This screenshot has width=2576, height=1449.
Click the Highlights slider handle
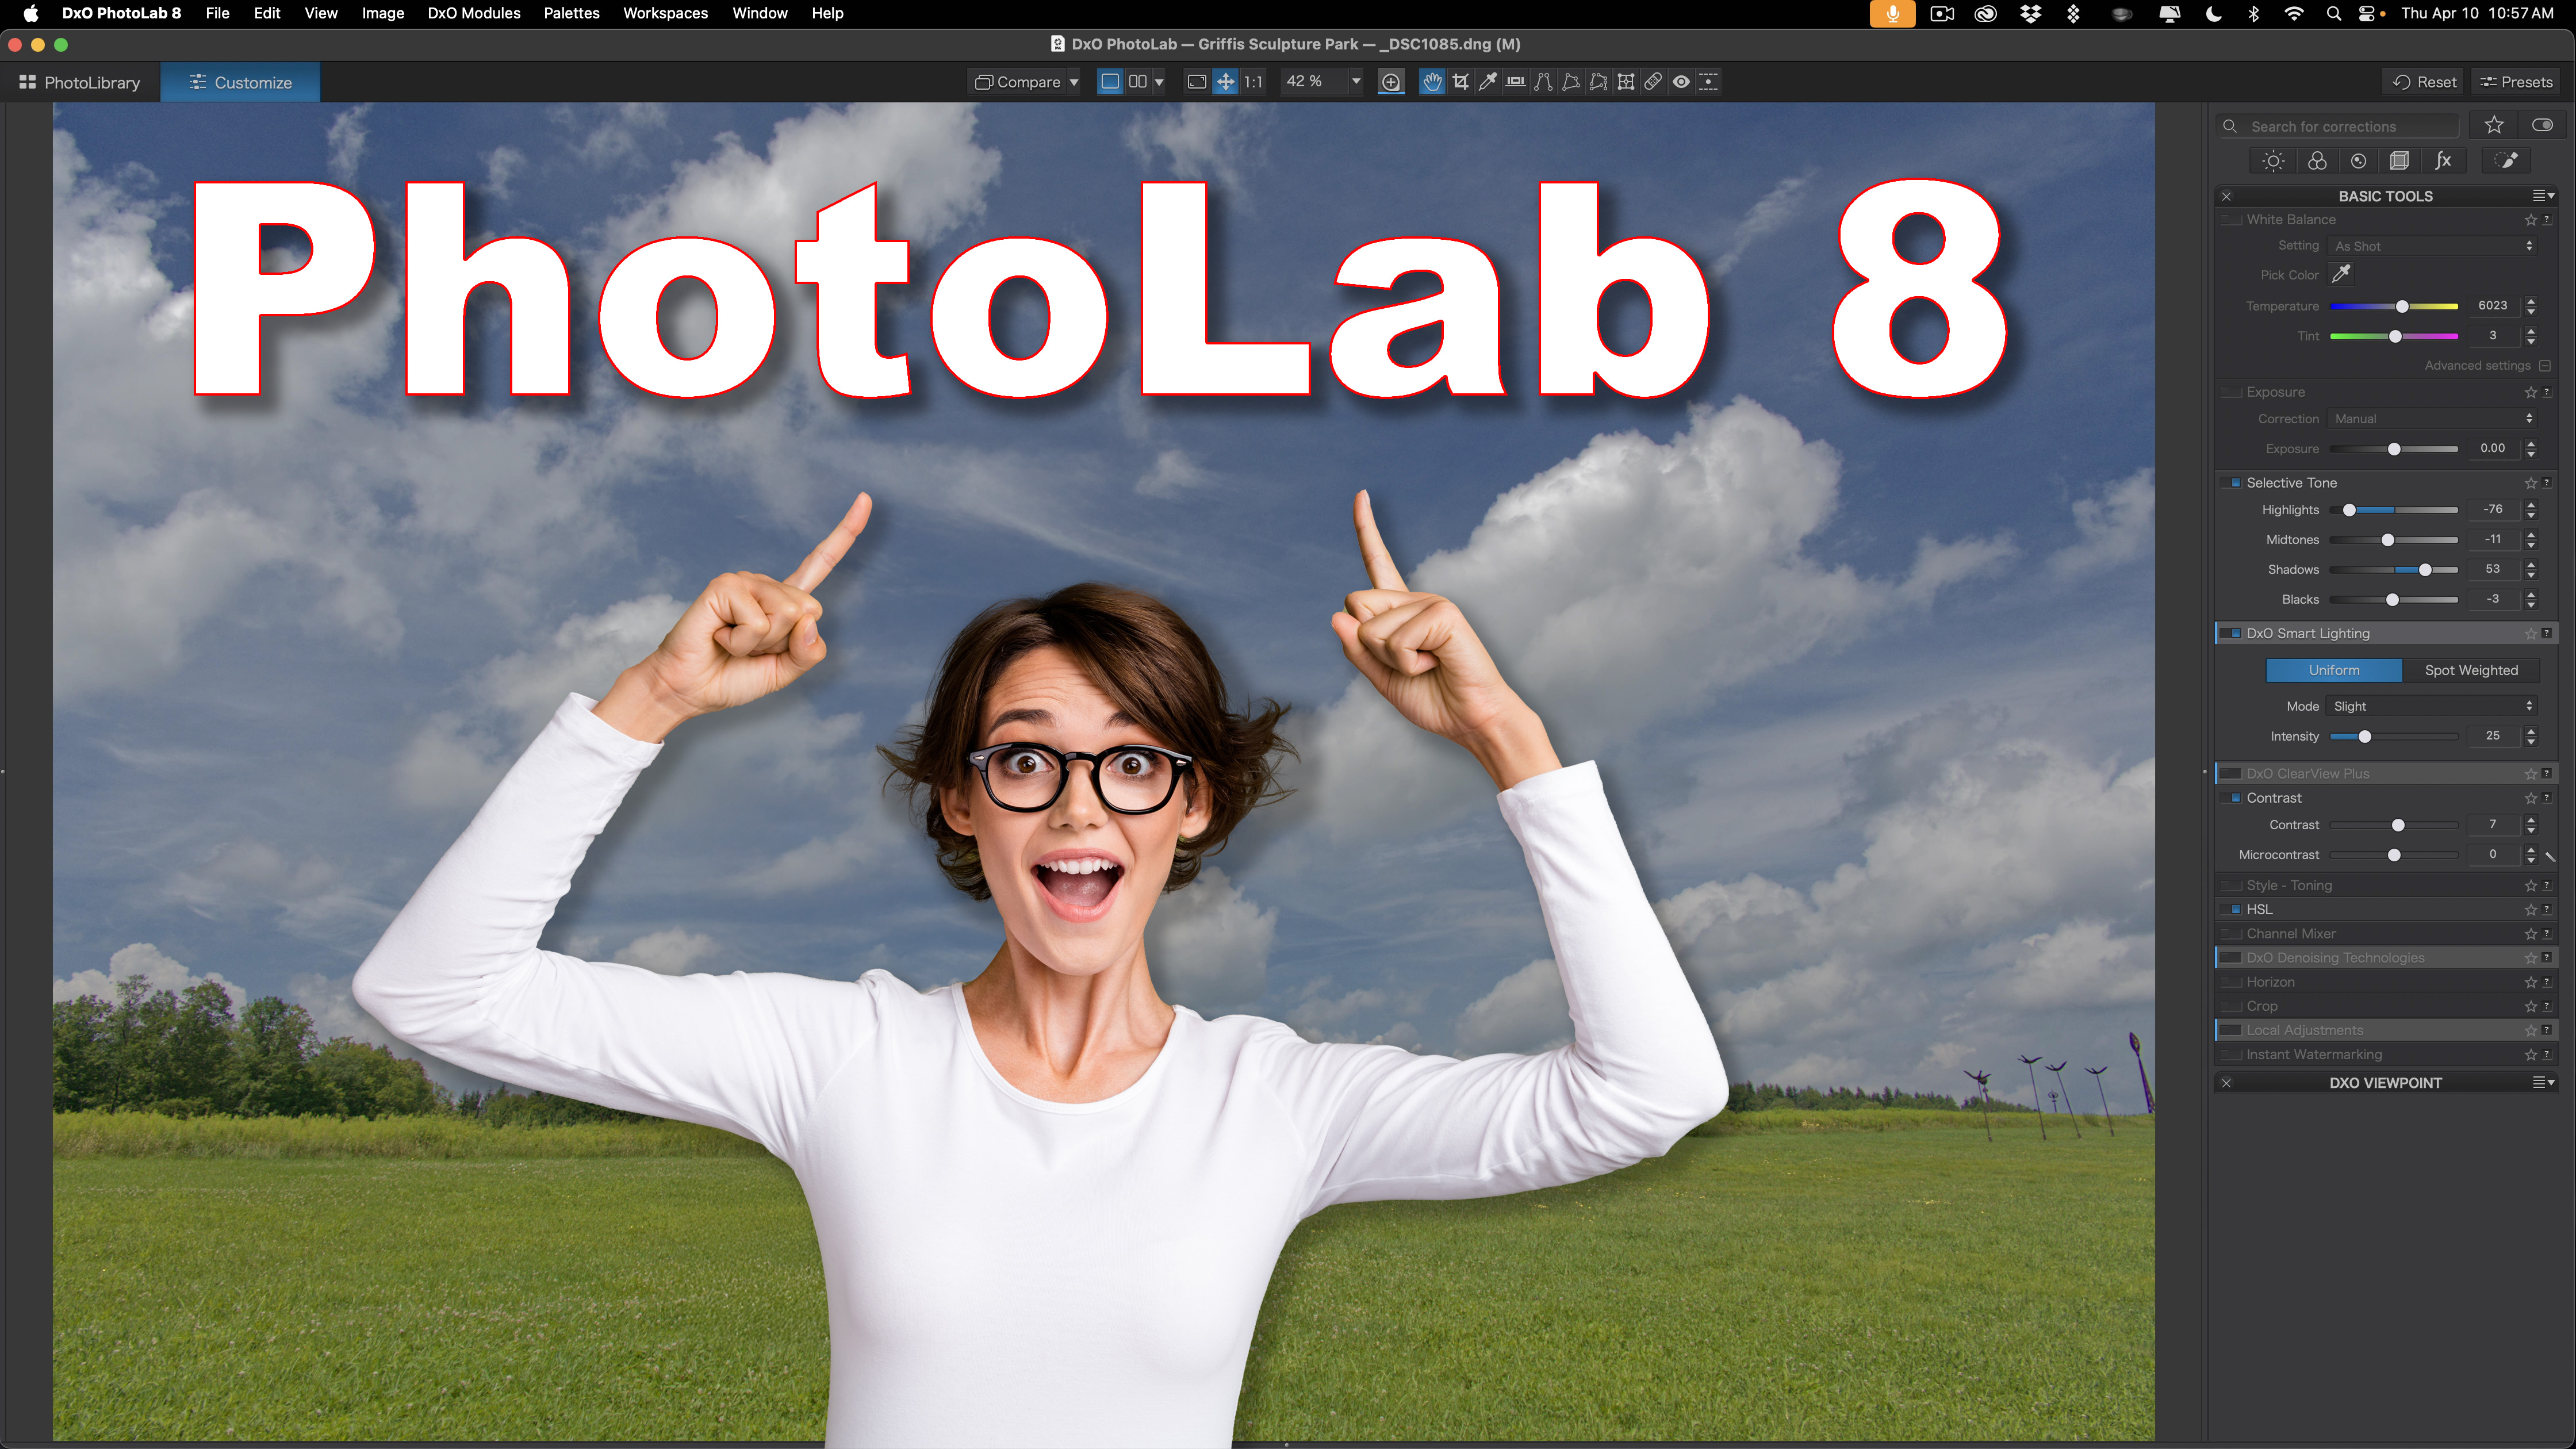tap(2349, 510)
